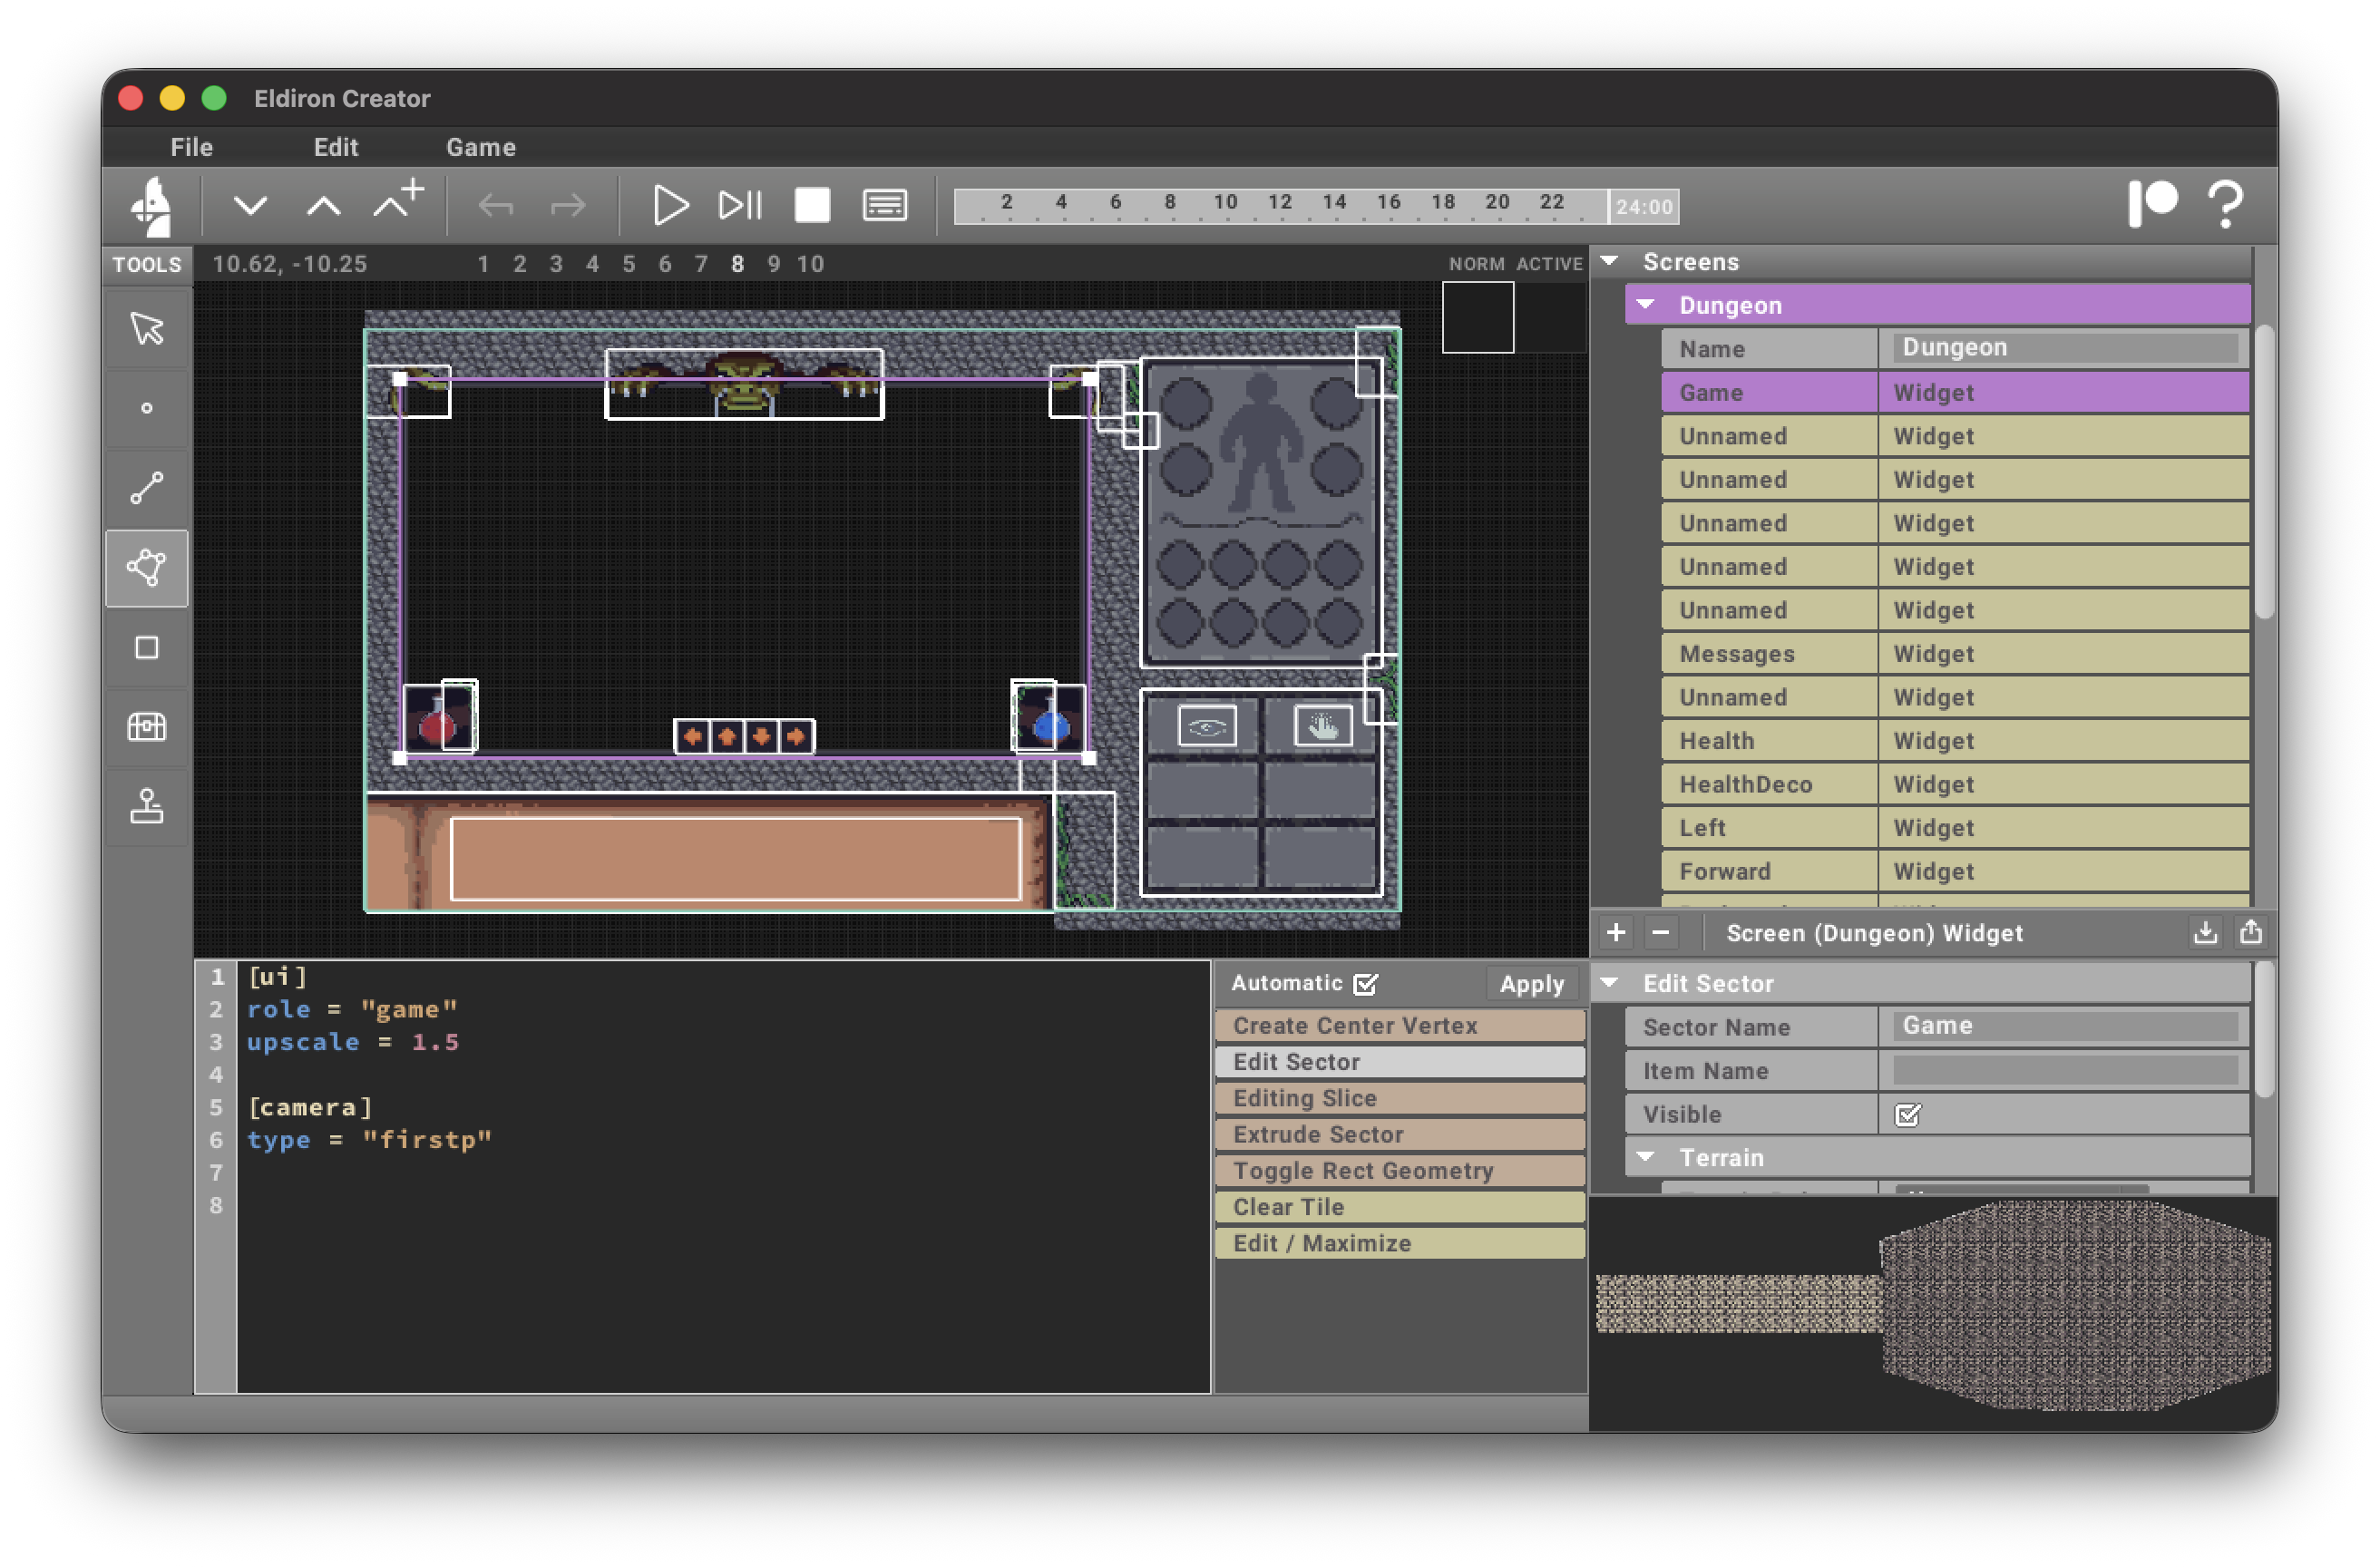
Task: Collapse the Screens panel header
Action: pos(1609,261)
